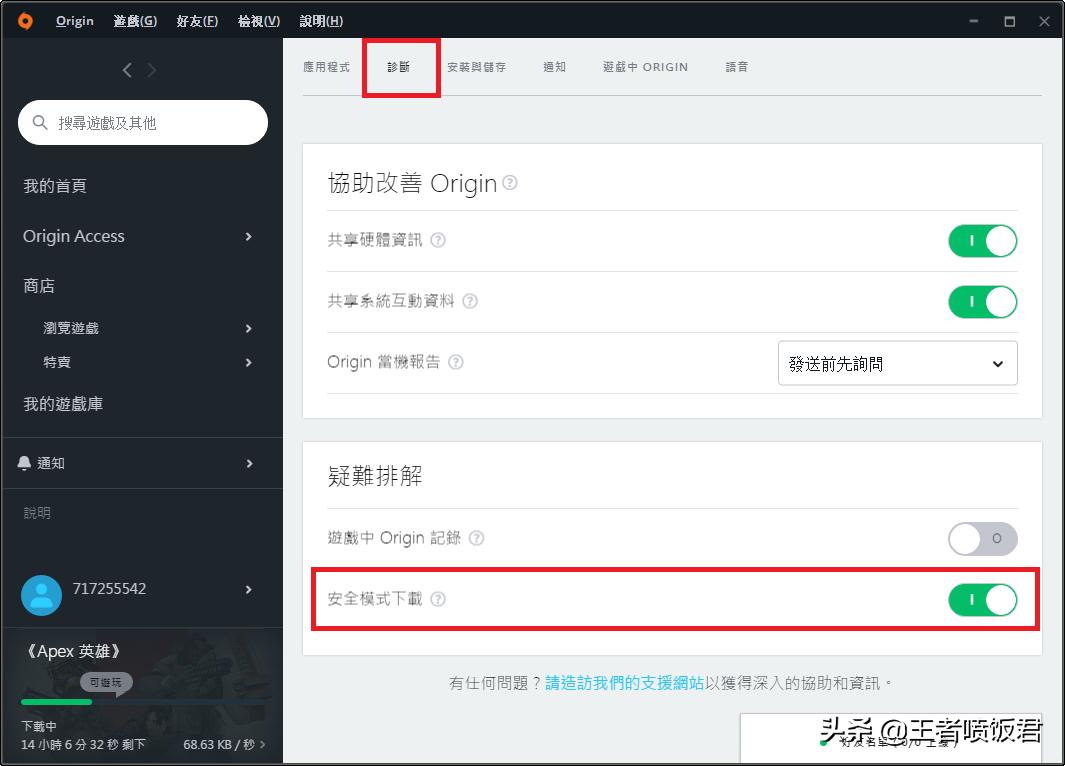This screenshot has height=766, width=1065.
Task: Click the help icon beside 共享硬體資訊
Action: (x=437, y=240)
